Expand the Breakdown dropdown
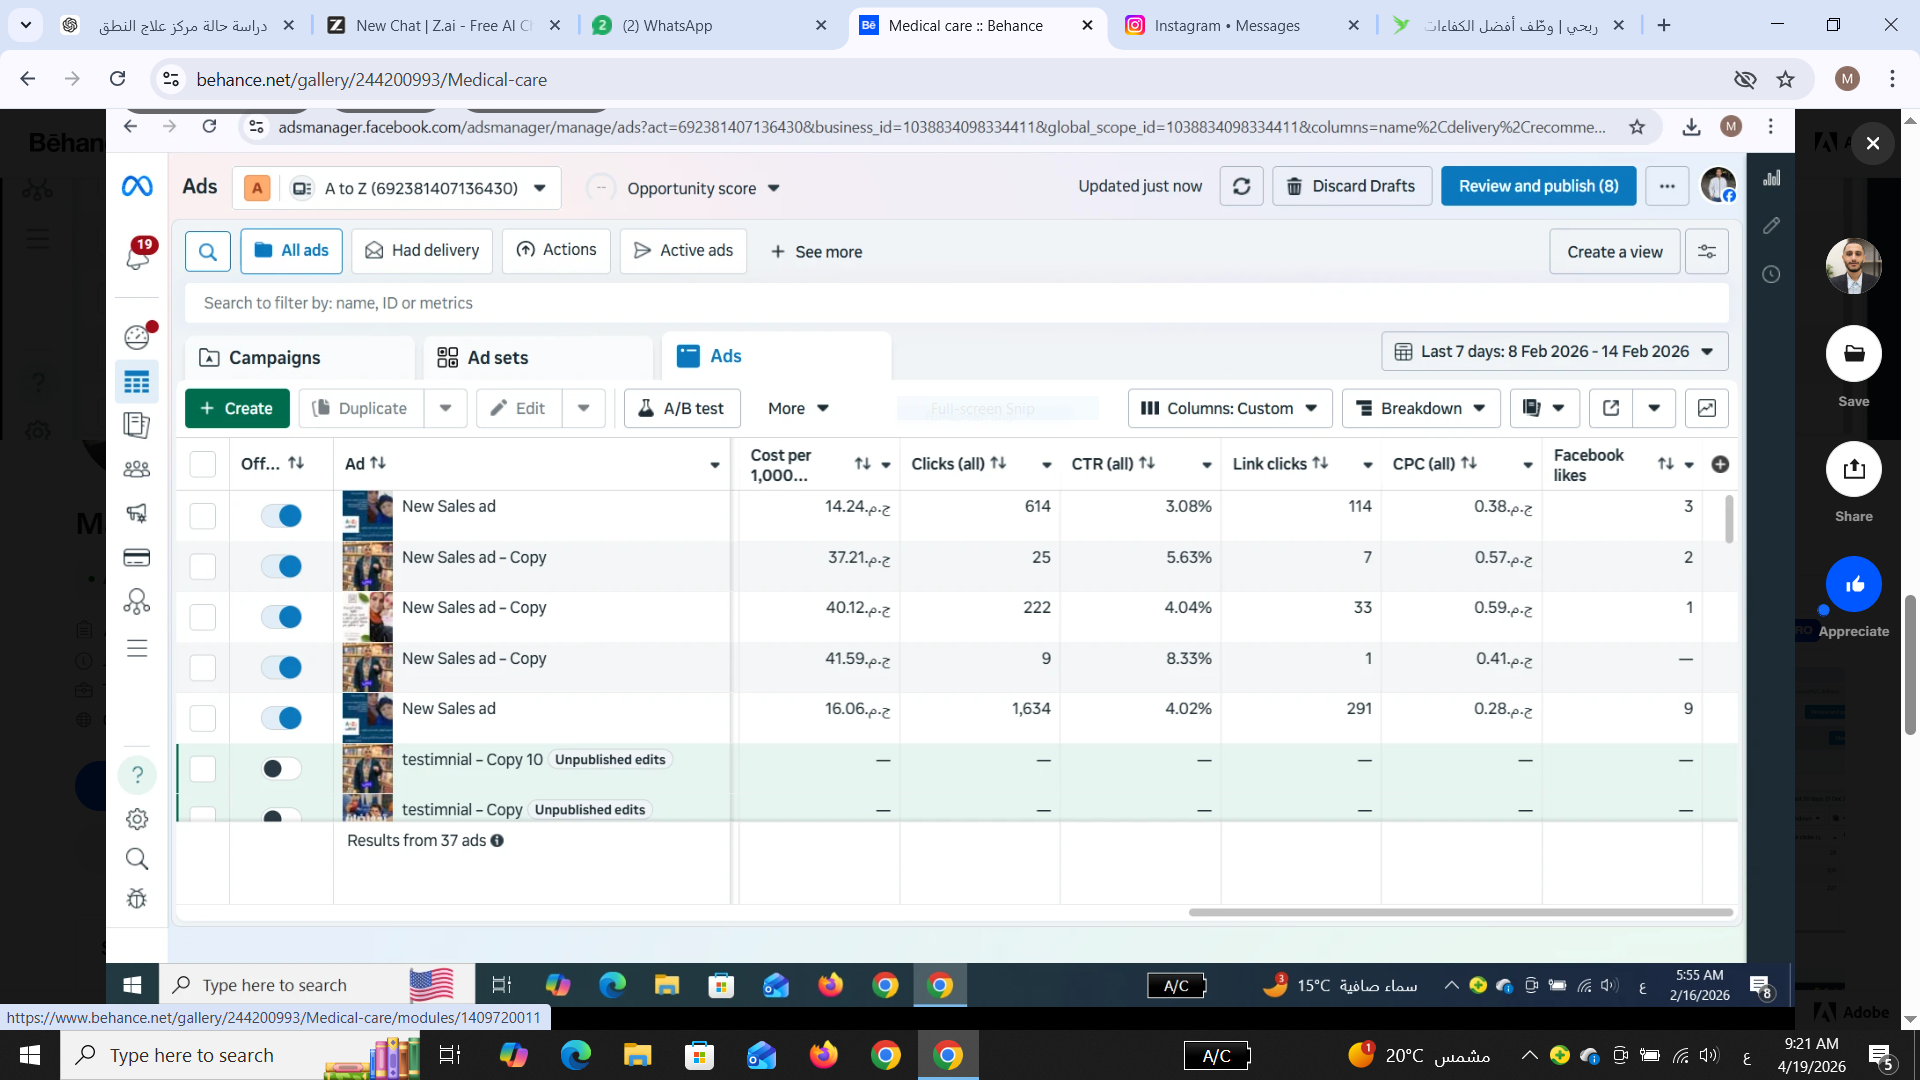1920x1080 pixels. click(x=1420, y=409)
